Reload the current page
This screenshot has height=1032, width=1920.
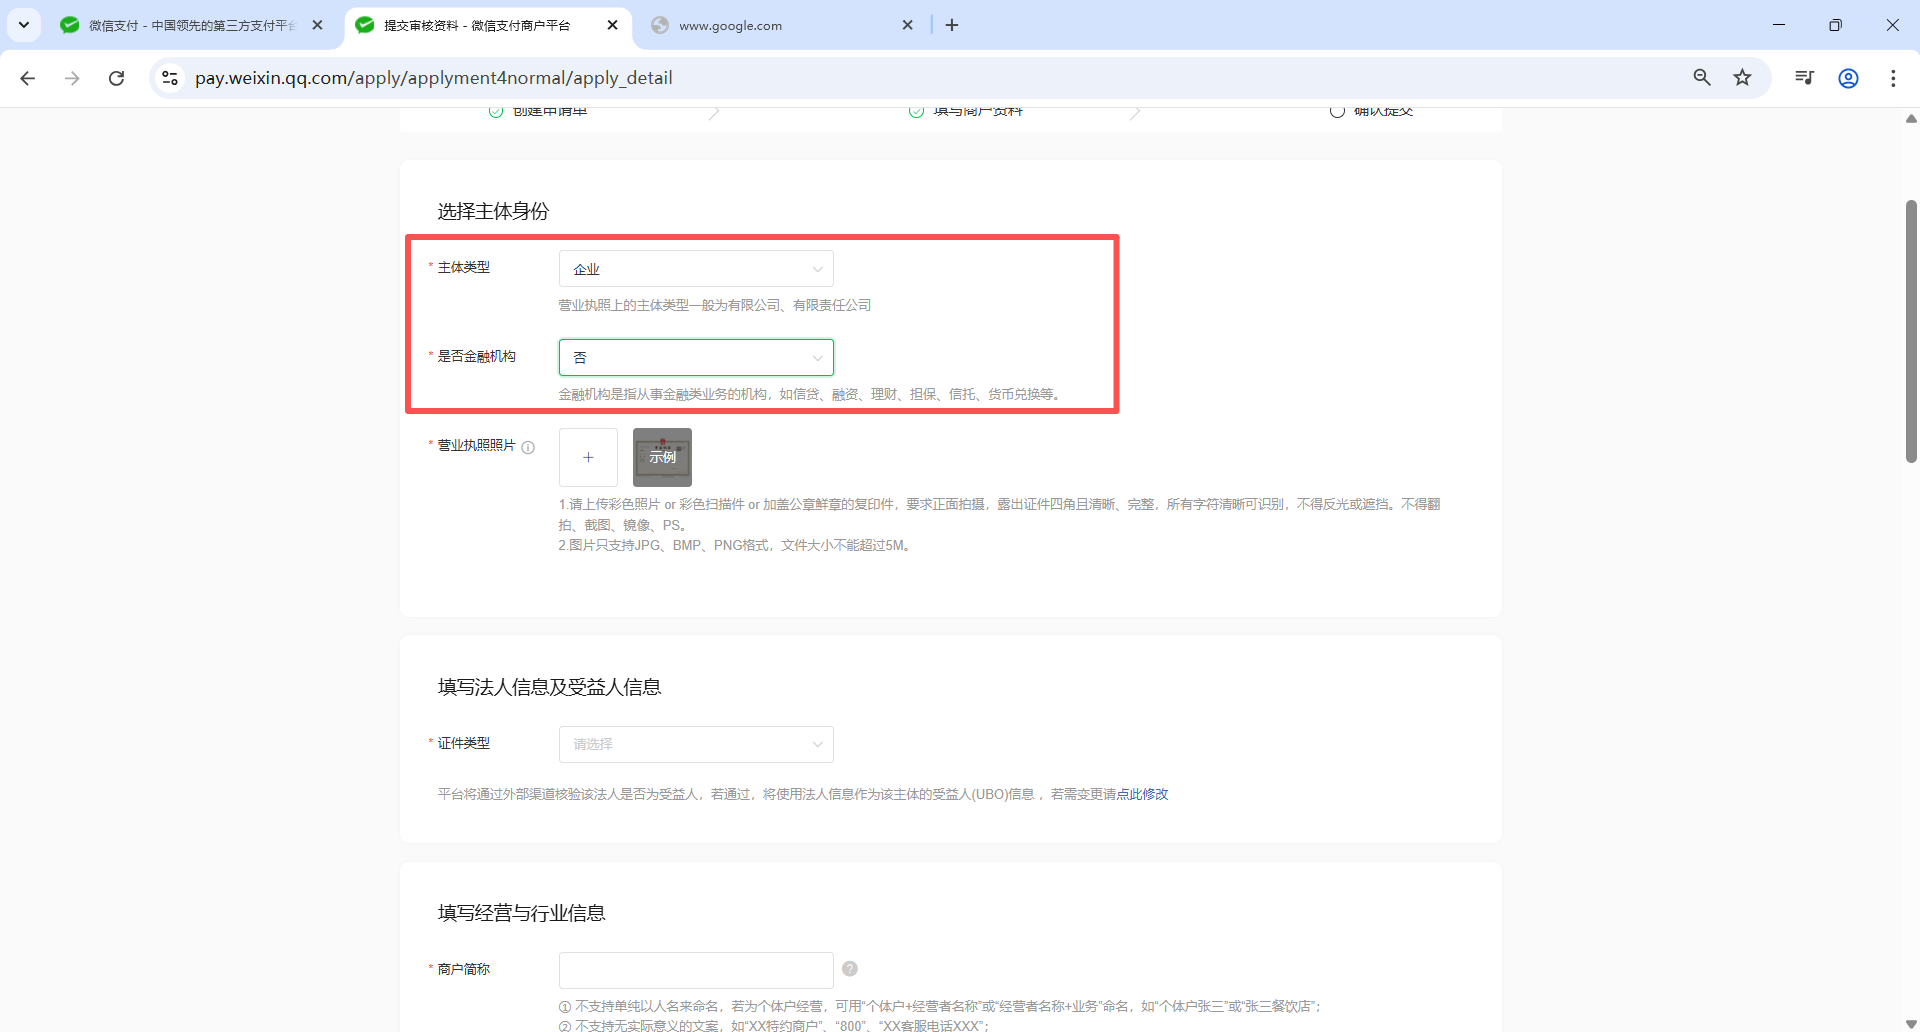[116, 78]
